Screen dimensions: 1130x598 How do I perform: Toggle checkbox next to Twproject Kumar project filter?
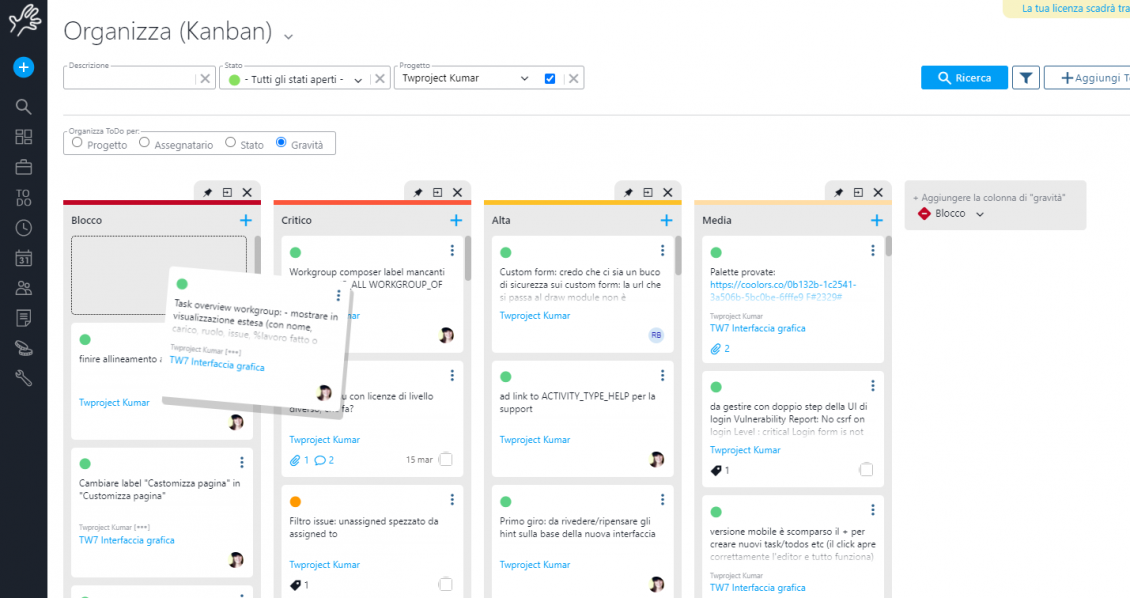(550, 79)
